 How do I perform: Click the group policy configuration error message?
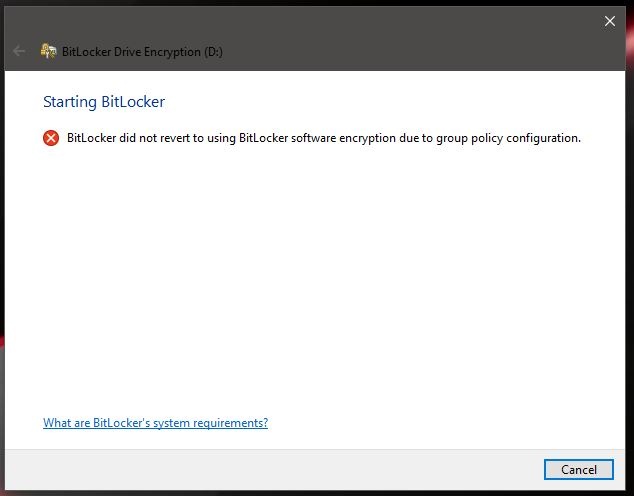(x=324, y=138)
